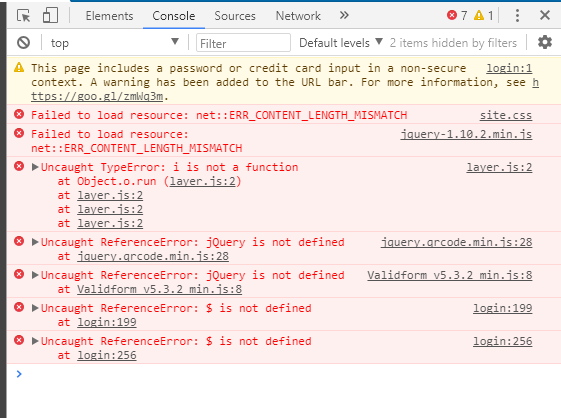Expand the $ is not defined login:199 error
This screenshot has height=418, width=561.
pyautogui.click(x=35, y=308)
